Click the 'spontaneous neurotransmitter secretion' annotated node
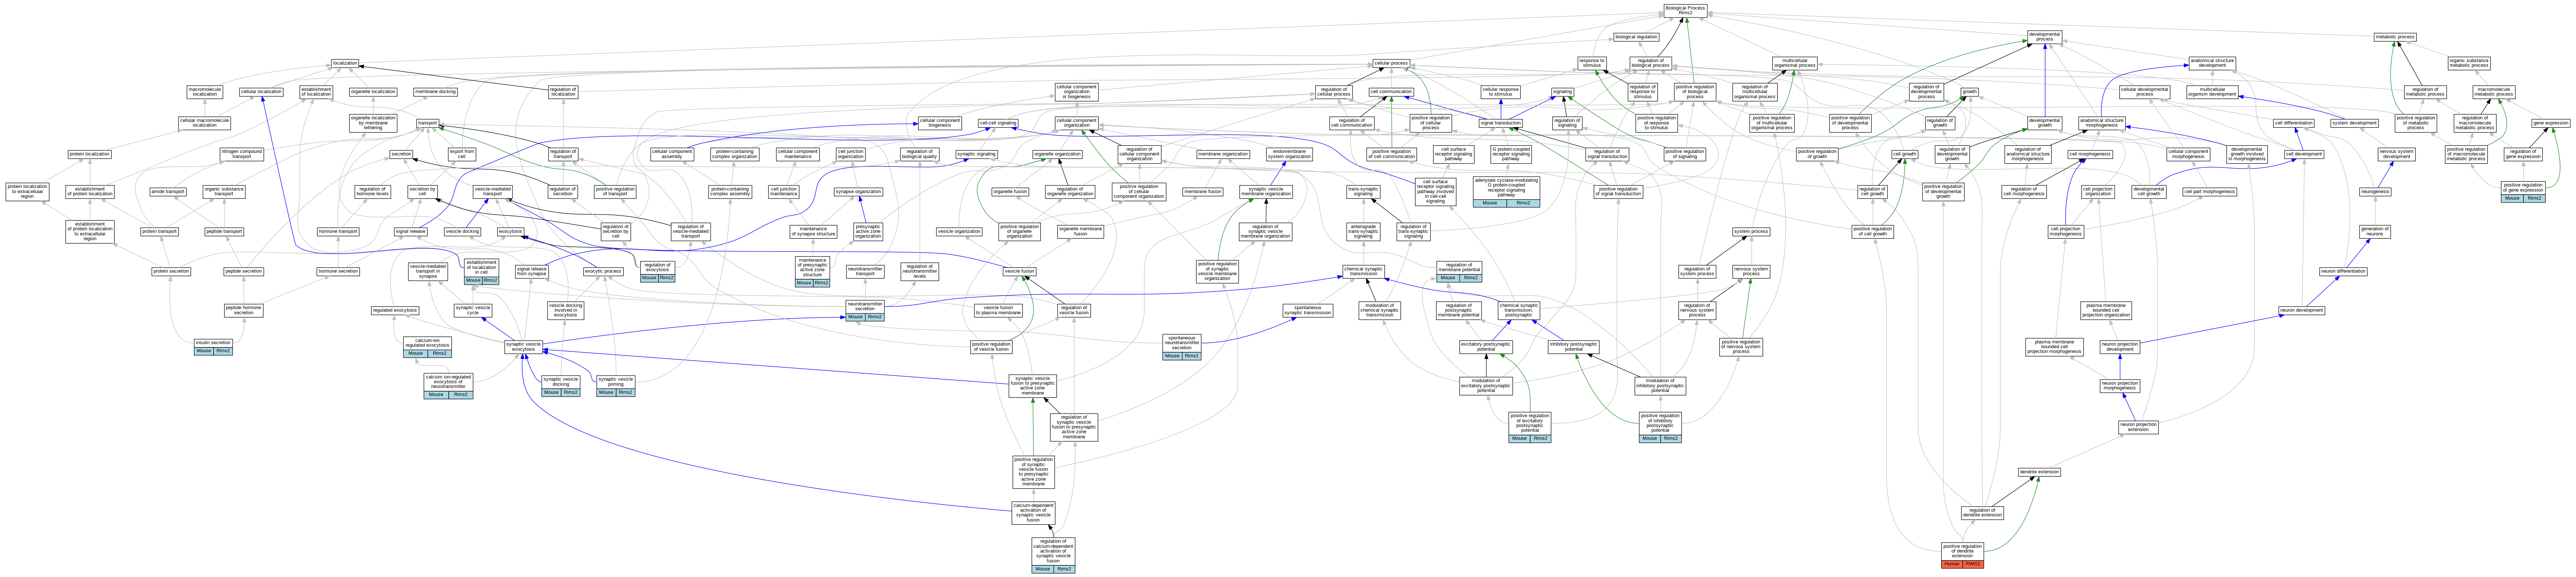The width and height of the screenshot is (2576, 577). pyautogui.click(x=1182, y=347)
